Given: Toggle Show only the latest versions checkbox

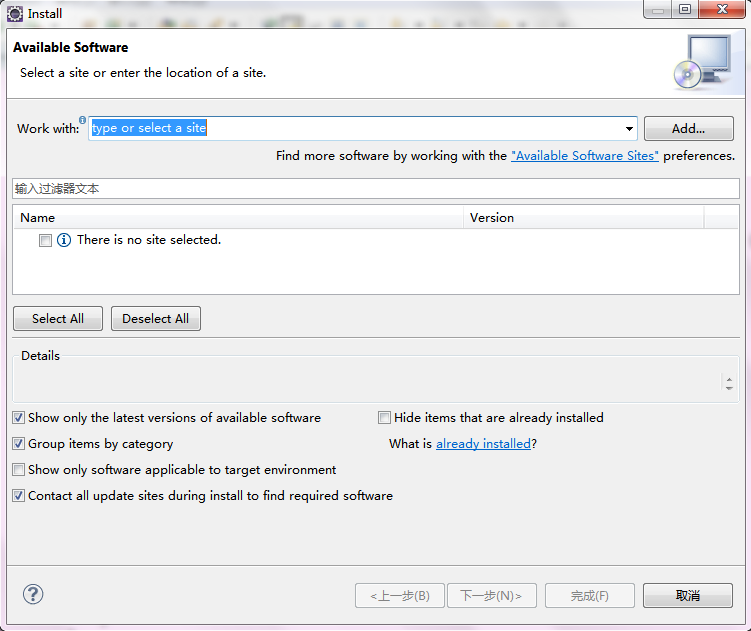Looking at the screenshot, I should 19,418.
